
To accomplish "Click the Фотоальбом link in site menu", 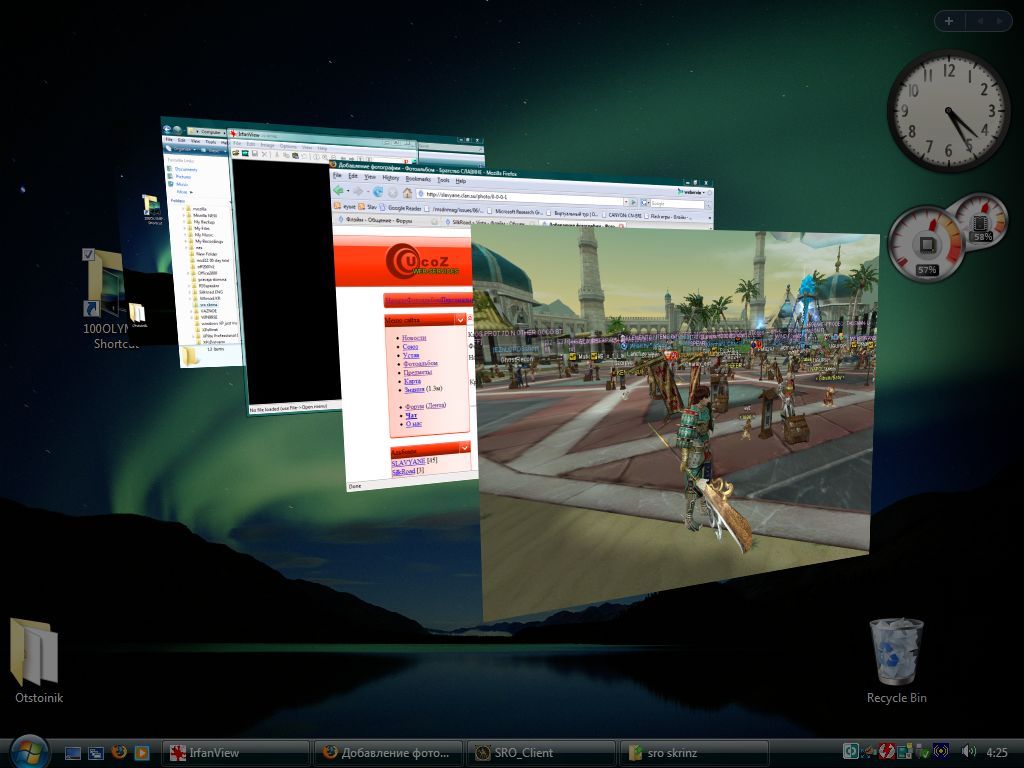I will pos(420,363).
